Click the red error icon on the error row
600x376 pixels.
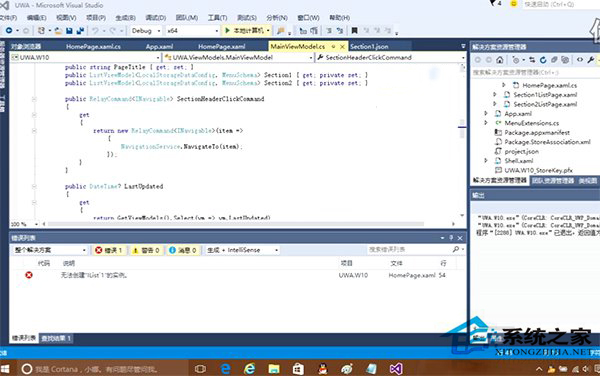[x=29, y=275]
